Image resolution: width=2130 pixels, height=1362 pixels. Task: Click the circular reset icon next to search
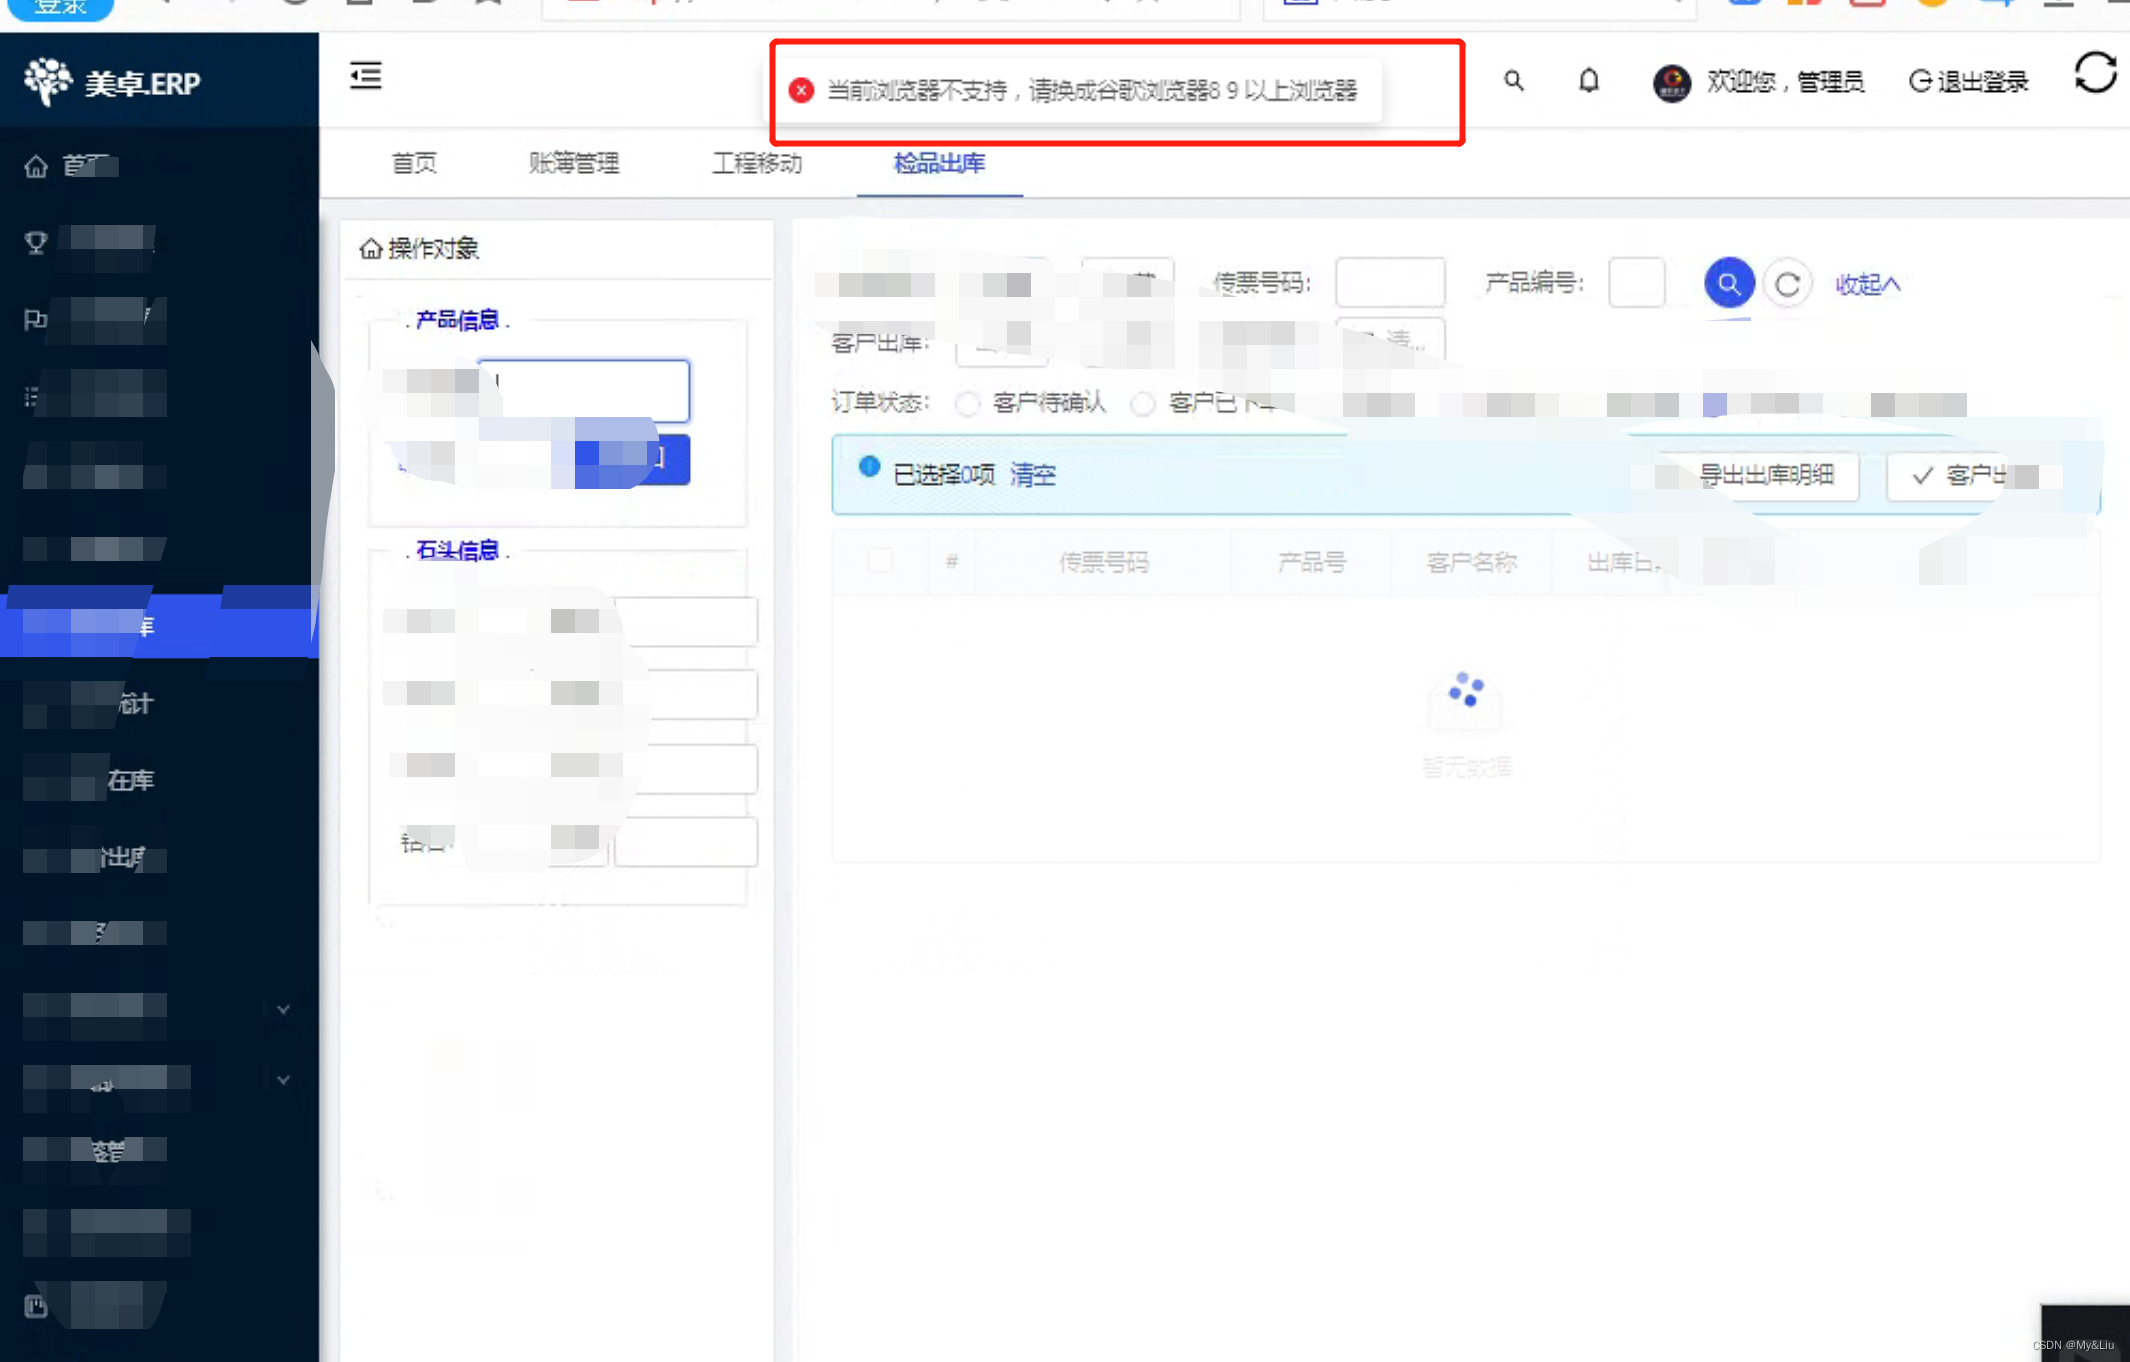(x=1787, y=285)
